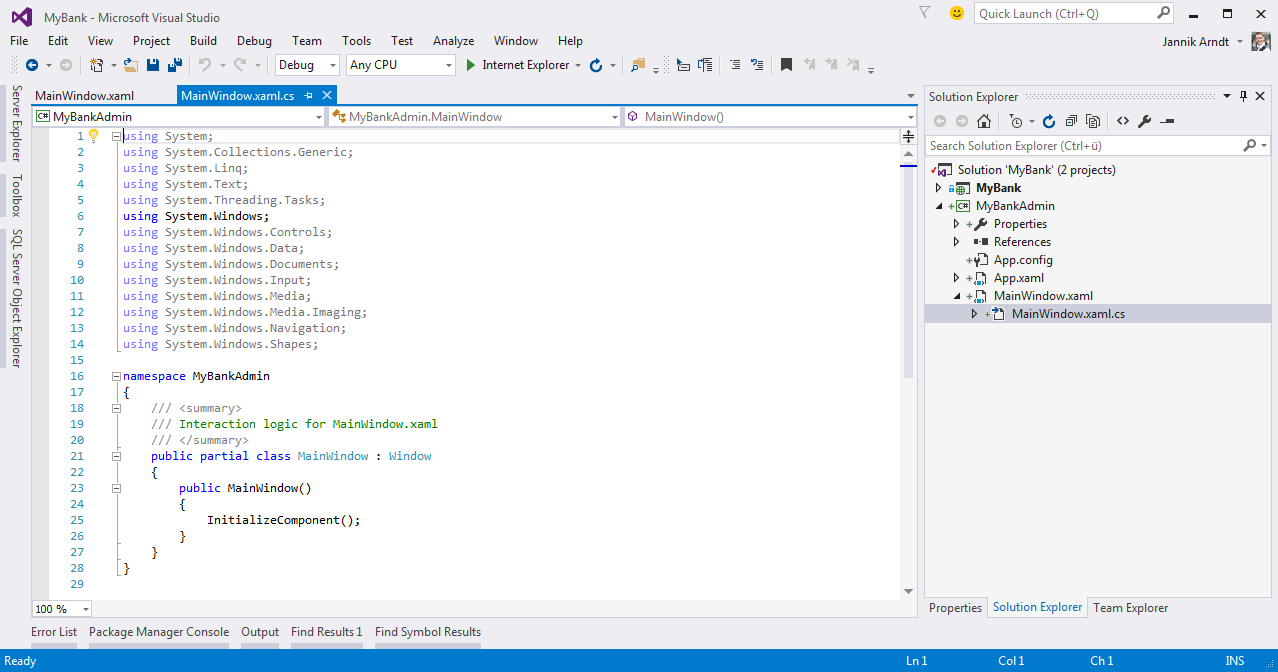1278x672 pixels.
Task: Select App.config in Solution Explorer
Action: [1023, 260]
